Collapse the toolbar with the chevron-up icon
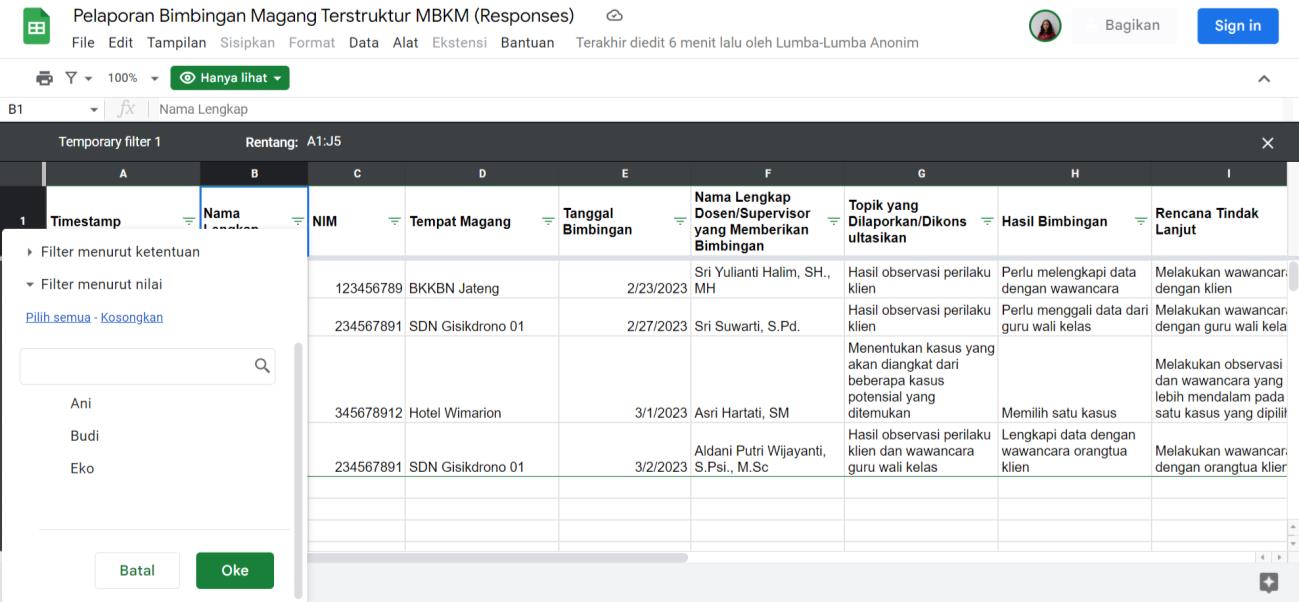The image size is (1299, 602). 1264,78
